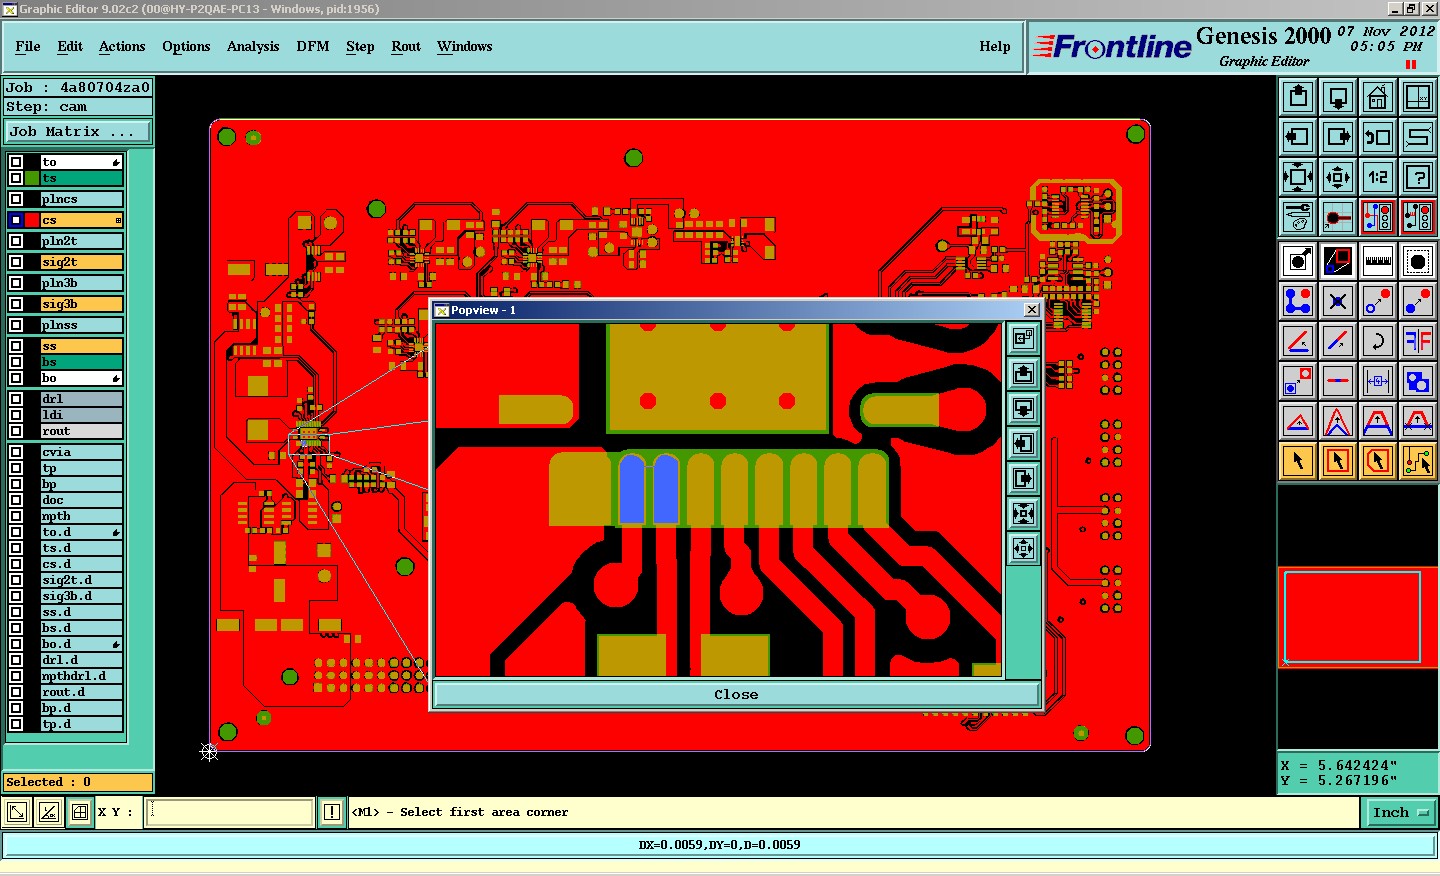The height and width of the screenshot is (876, 1440).
Task: Select layer name sig3b.d in layer list
Action: coord(81,596)
